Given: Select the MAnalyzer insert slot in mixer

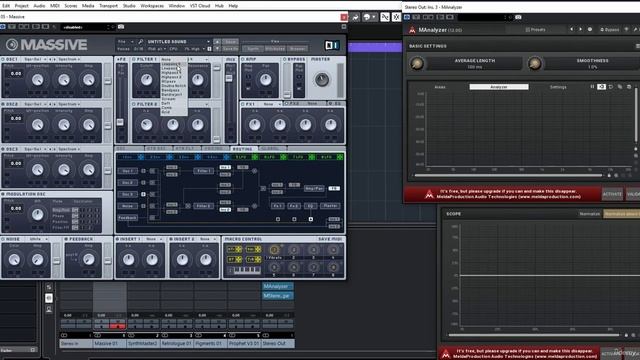Looking at the screenshot, I should (277, 287).
